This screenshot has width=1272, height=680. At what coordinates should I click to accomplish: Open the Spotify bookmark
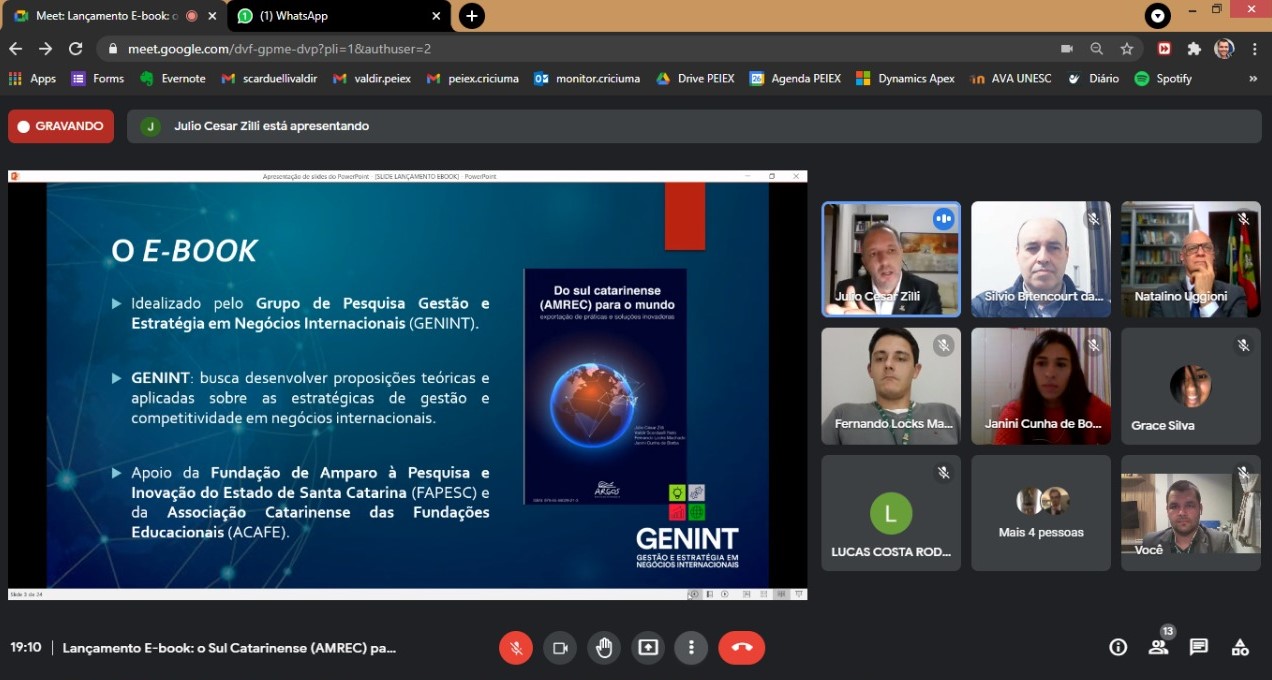[1163, 78]
